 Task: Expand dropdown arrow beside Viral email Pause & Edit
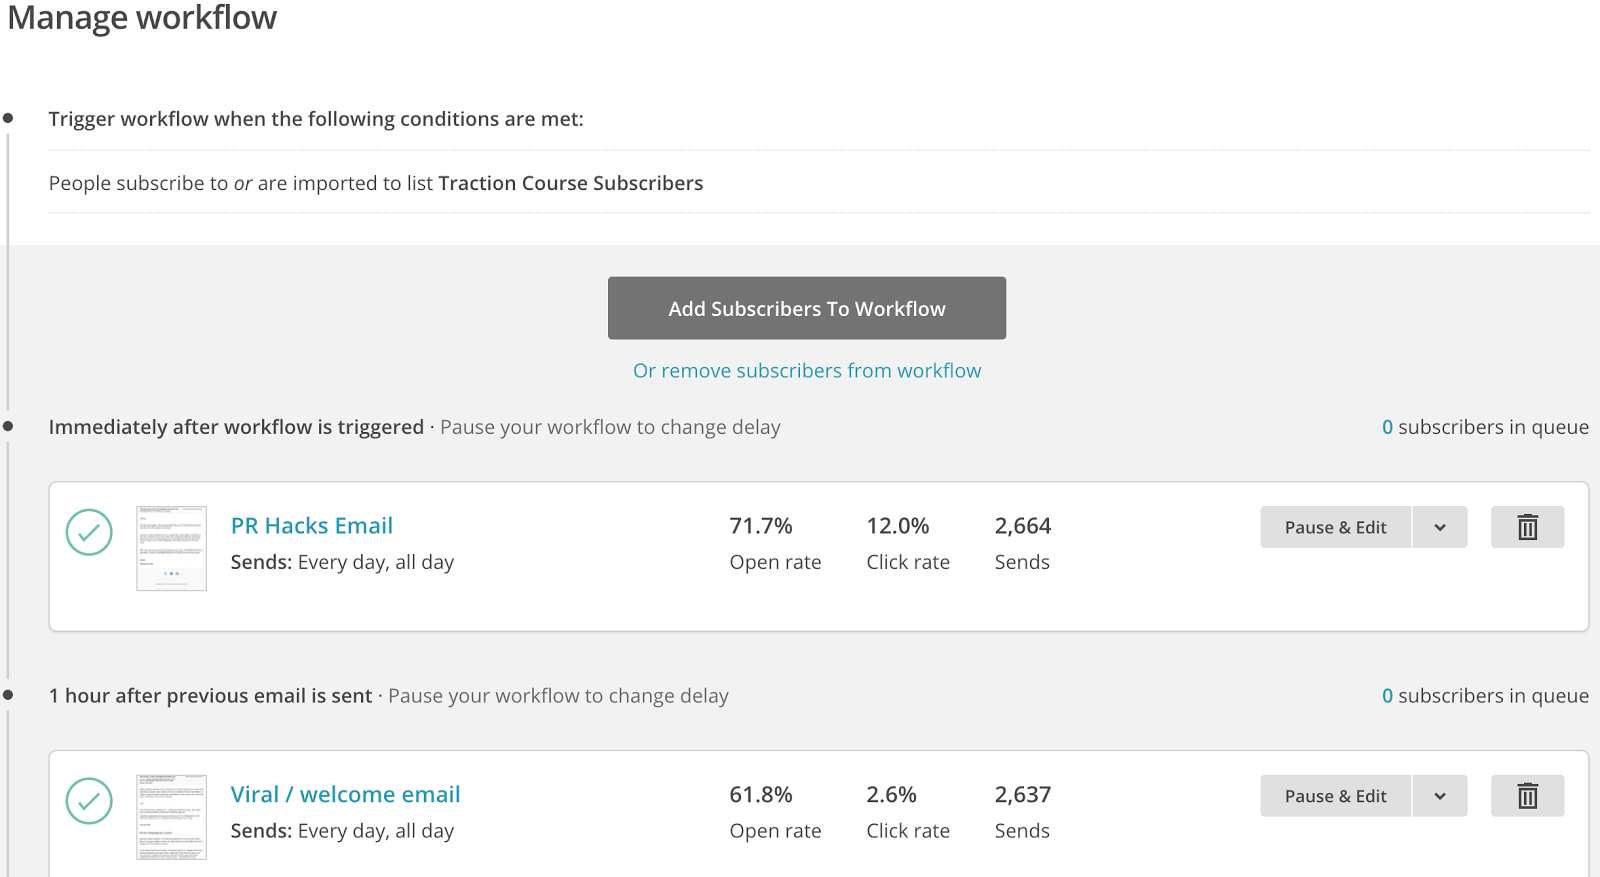point(1440,796)
